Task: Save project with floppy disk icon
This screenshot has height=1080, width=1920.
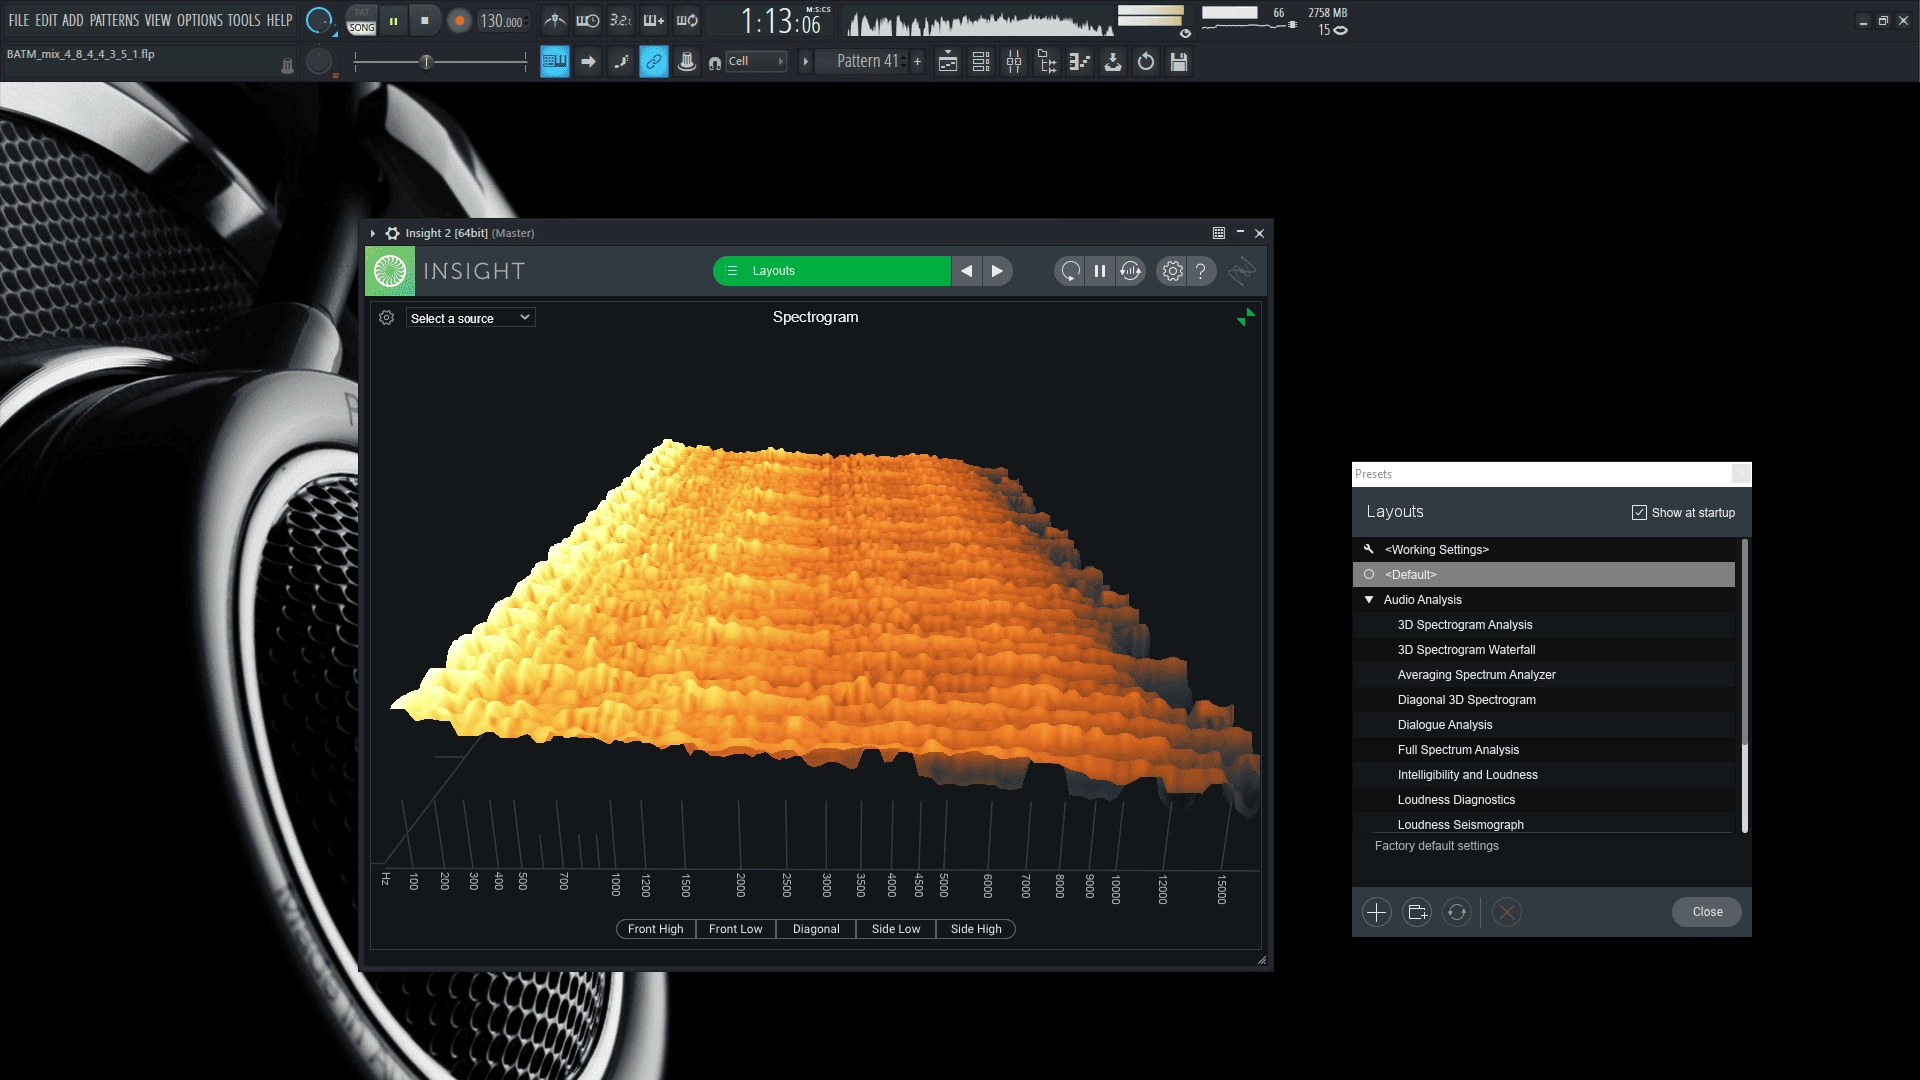Action: pyautogui.click(x=1179, y=62)
